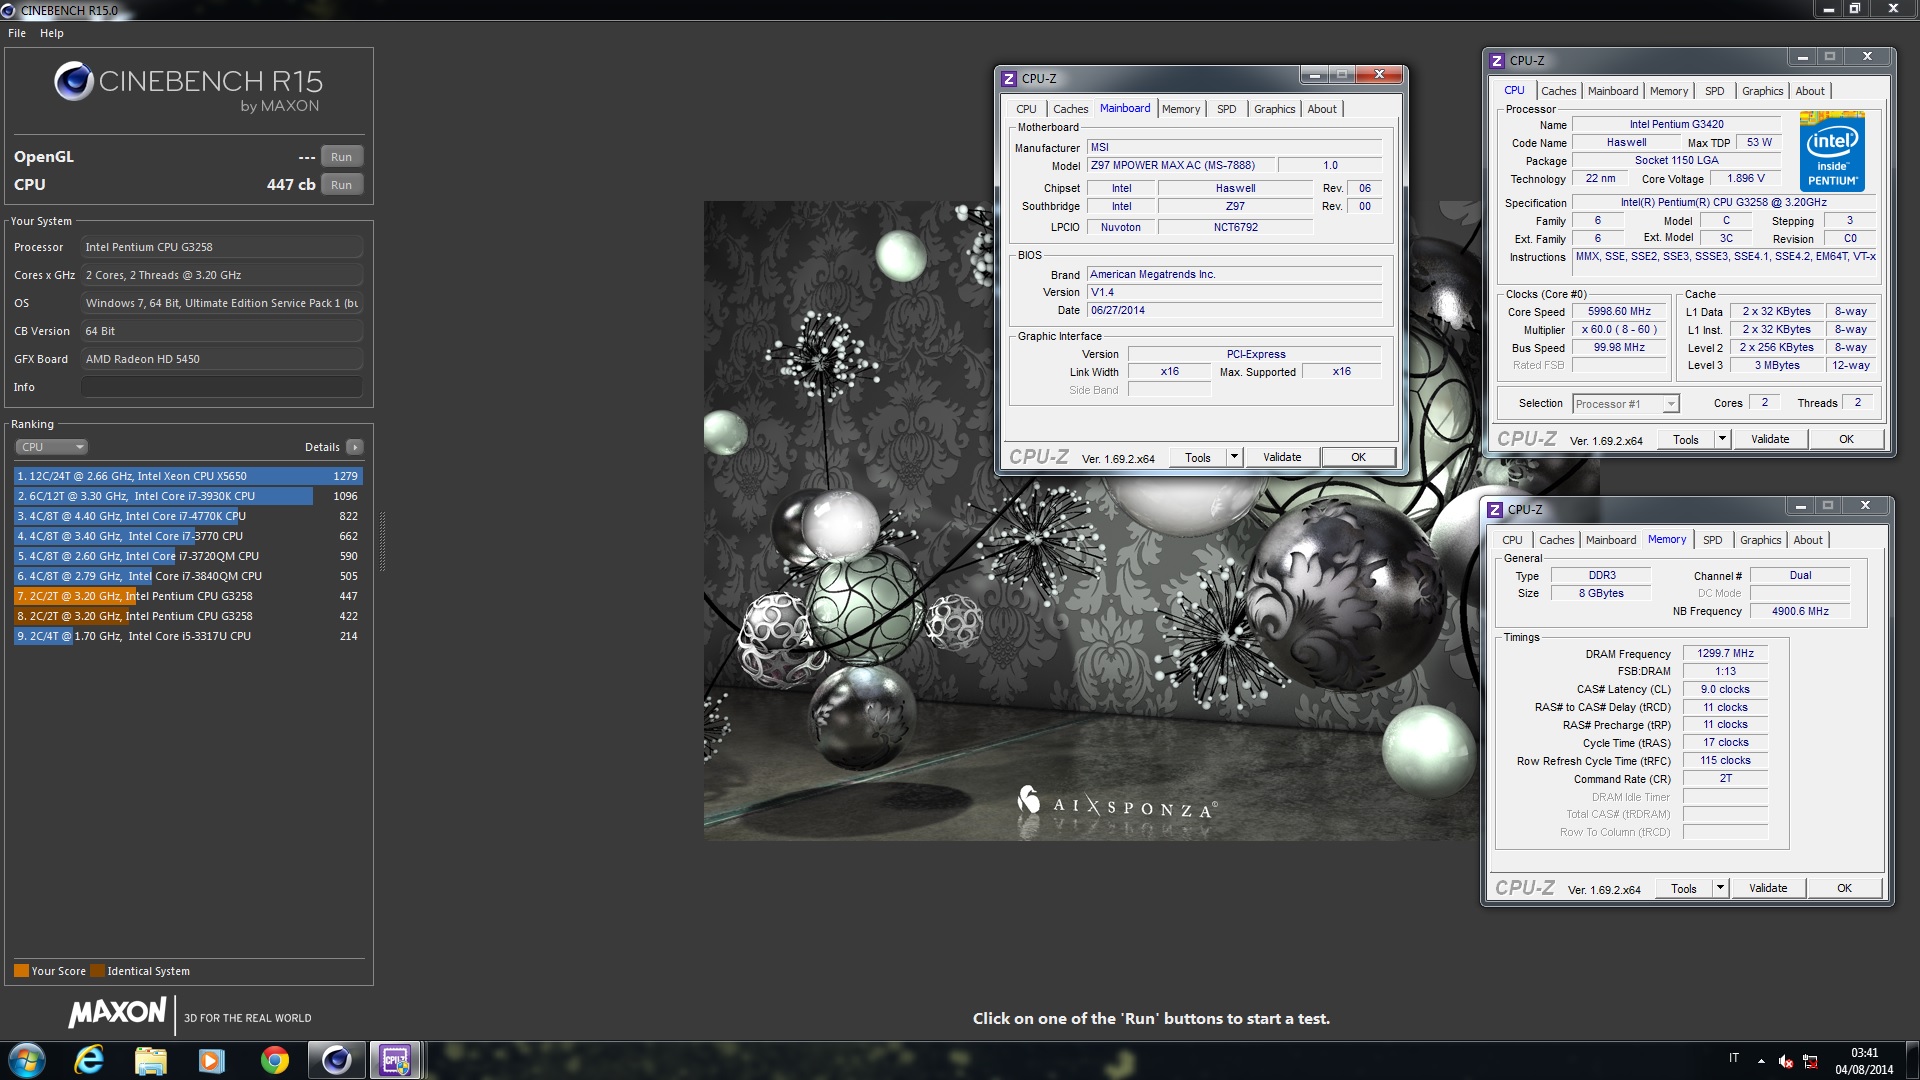1920x1080 pixels.
Task: Select the Core i7-3840QM ranking entry
Action: click(188, 576)
